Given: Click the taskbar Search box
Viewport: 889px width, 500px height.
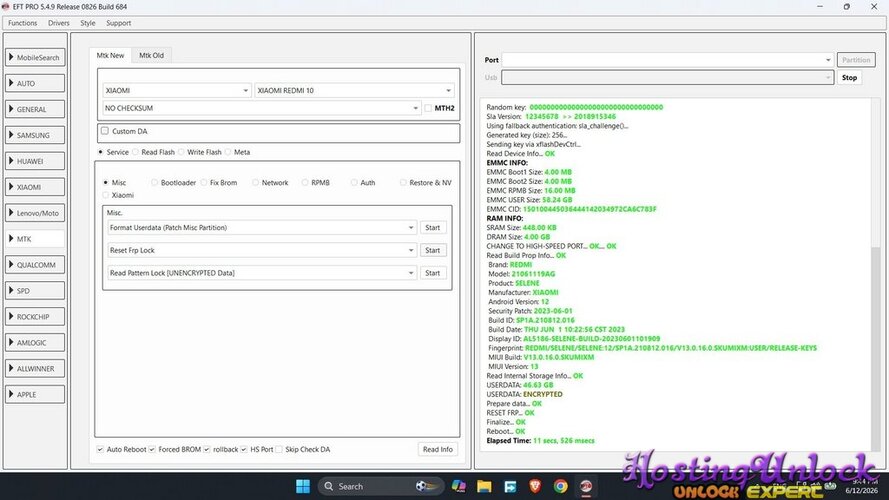Looking at the screenshot, I should click(380, 486).
